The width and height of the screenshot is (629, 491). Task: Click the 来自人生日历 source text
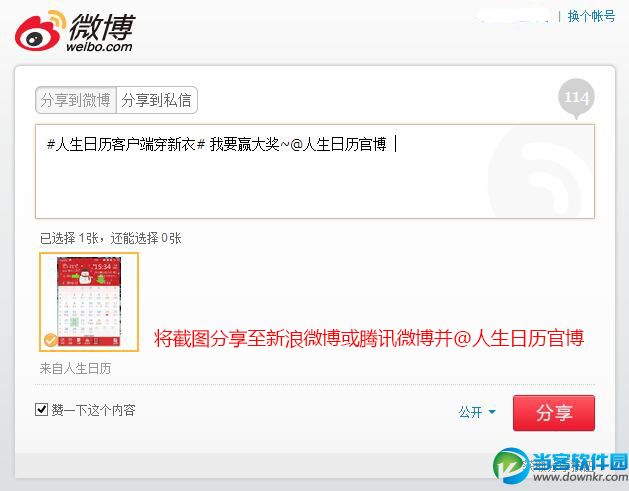75,368
